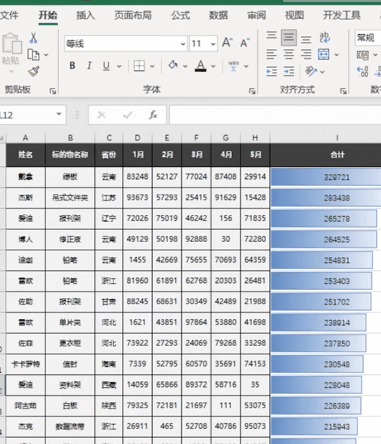Switch to the 插入 tab
The image size is (381, 444).
pos(85,15)
